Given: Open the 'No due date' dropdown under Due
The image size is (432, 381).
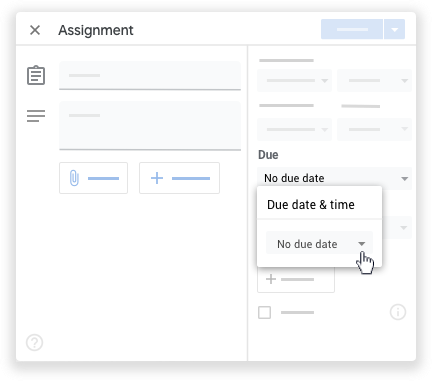Looking at the screenshot, I should (334, 178).
